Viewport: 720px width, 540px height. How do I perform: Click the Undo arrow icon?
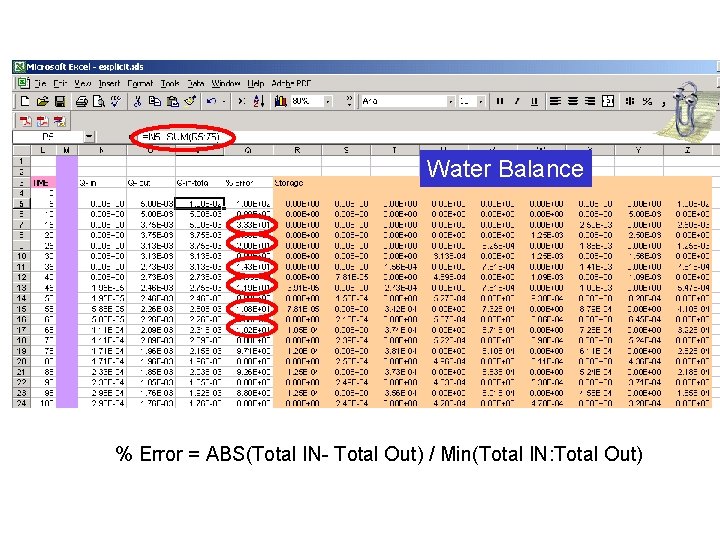(x=212, y=101)
